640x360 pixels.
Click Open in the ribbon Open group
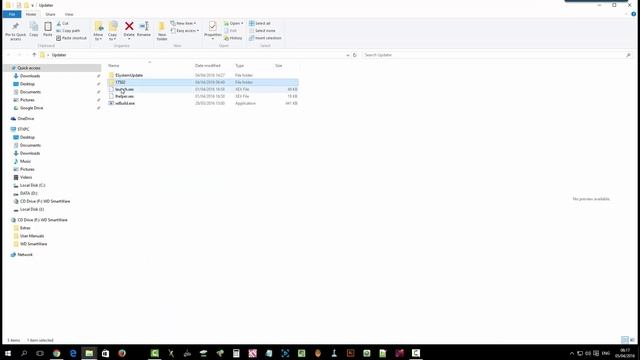coord(233,23)
